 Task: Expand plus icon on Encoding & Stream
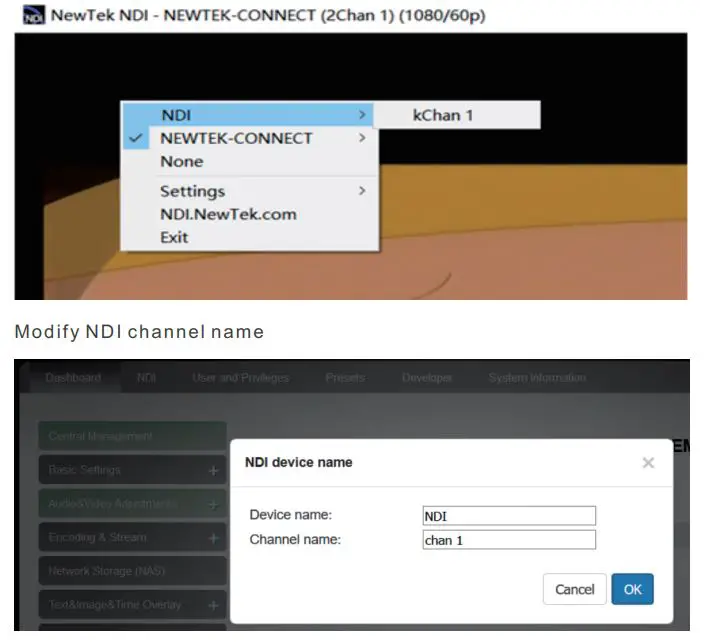point(213,538)
